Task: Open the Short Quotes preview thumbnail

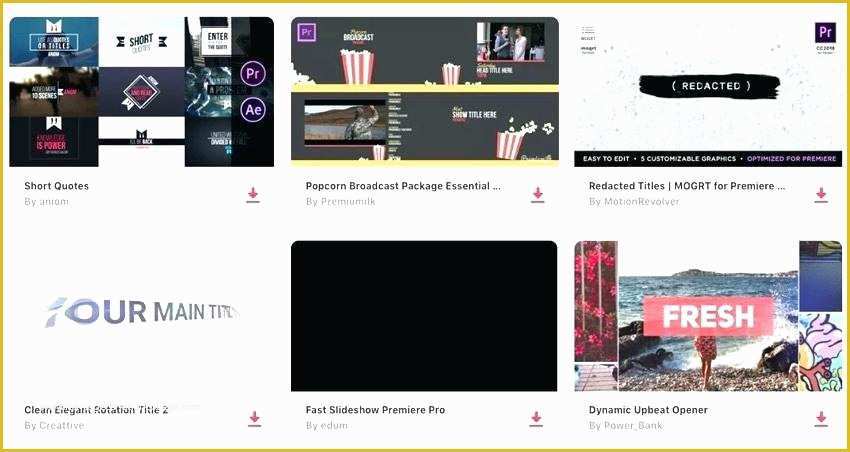Action: 141,92
